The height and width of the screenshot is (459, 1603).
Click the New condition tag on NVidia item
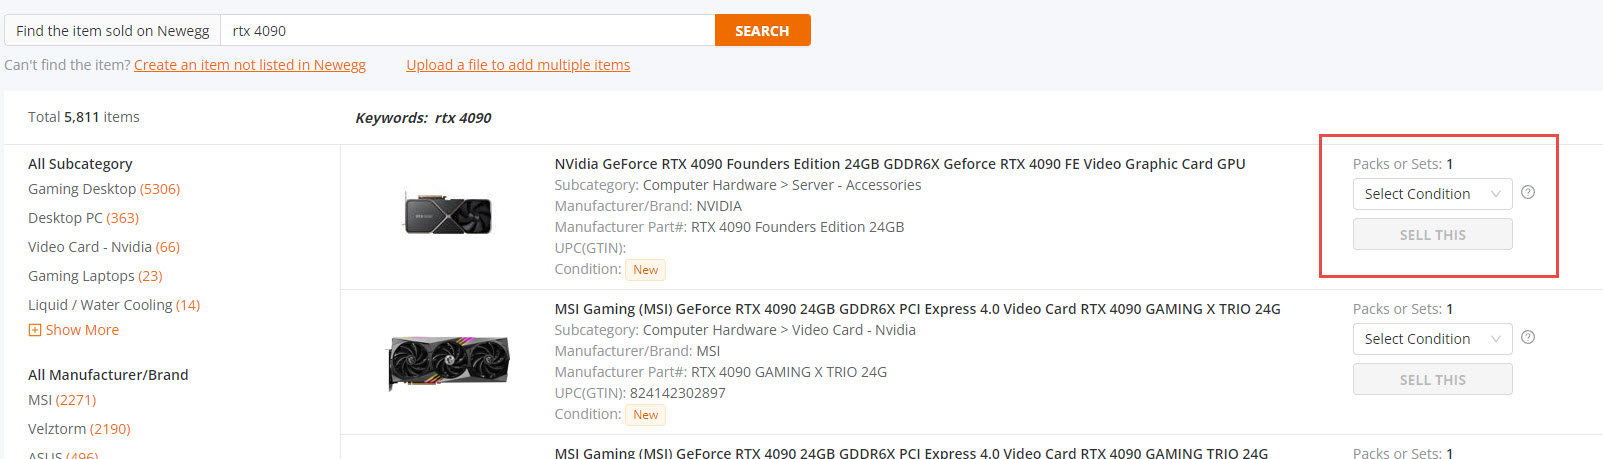646,270
